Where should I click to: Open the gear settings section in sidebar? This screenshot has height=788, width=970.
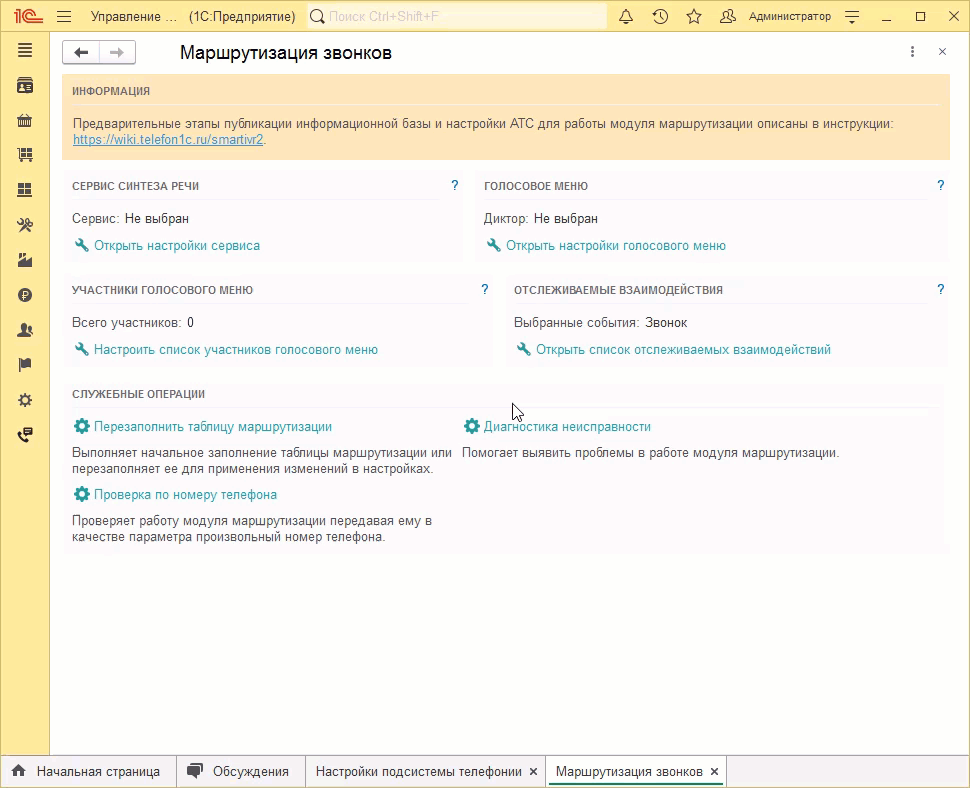pos(25,400)
